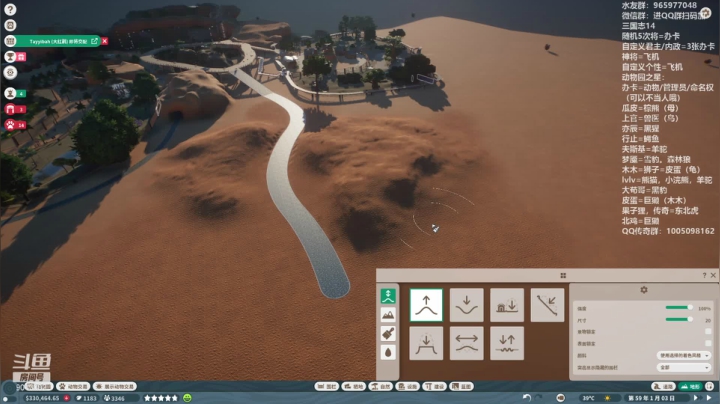Open the zoo overview icon below help

pyautogui.click(x=10, y=25)
